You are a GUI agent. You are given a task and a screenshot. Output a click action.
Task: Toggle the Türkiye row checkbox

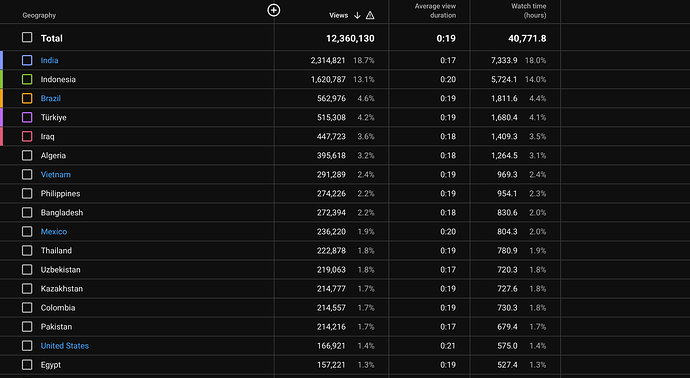tap(27, 117)
